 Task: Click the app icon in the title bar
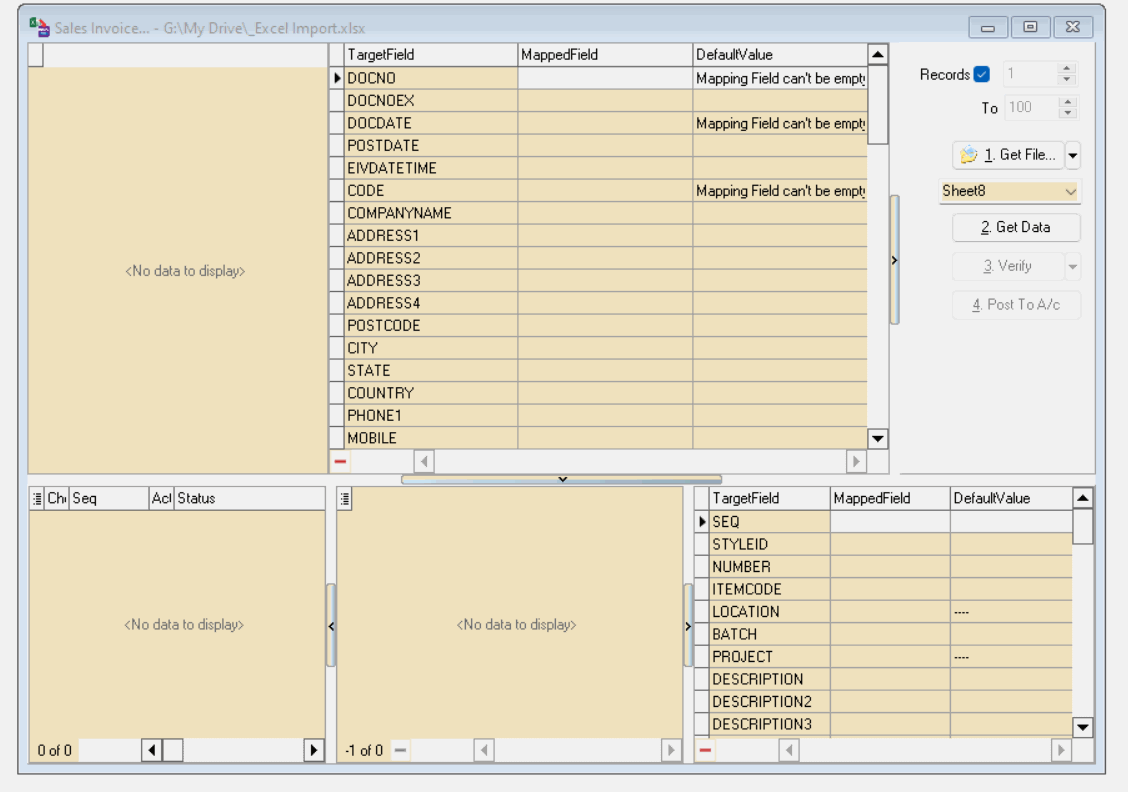[x=39, y=27]
